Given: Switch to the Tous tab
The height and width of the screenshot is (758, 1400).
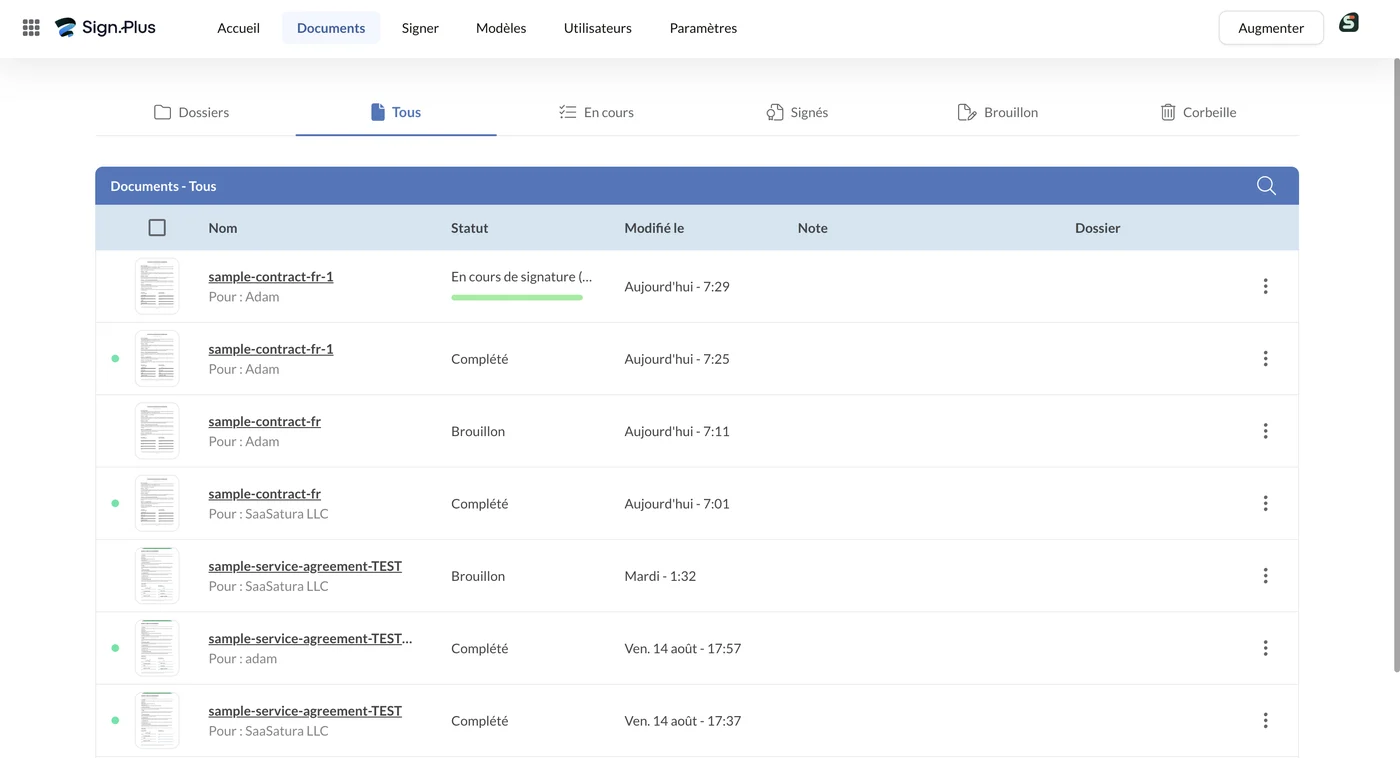Looking at the screenshot, I should point(396,112).
